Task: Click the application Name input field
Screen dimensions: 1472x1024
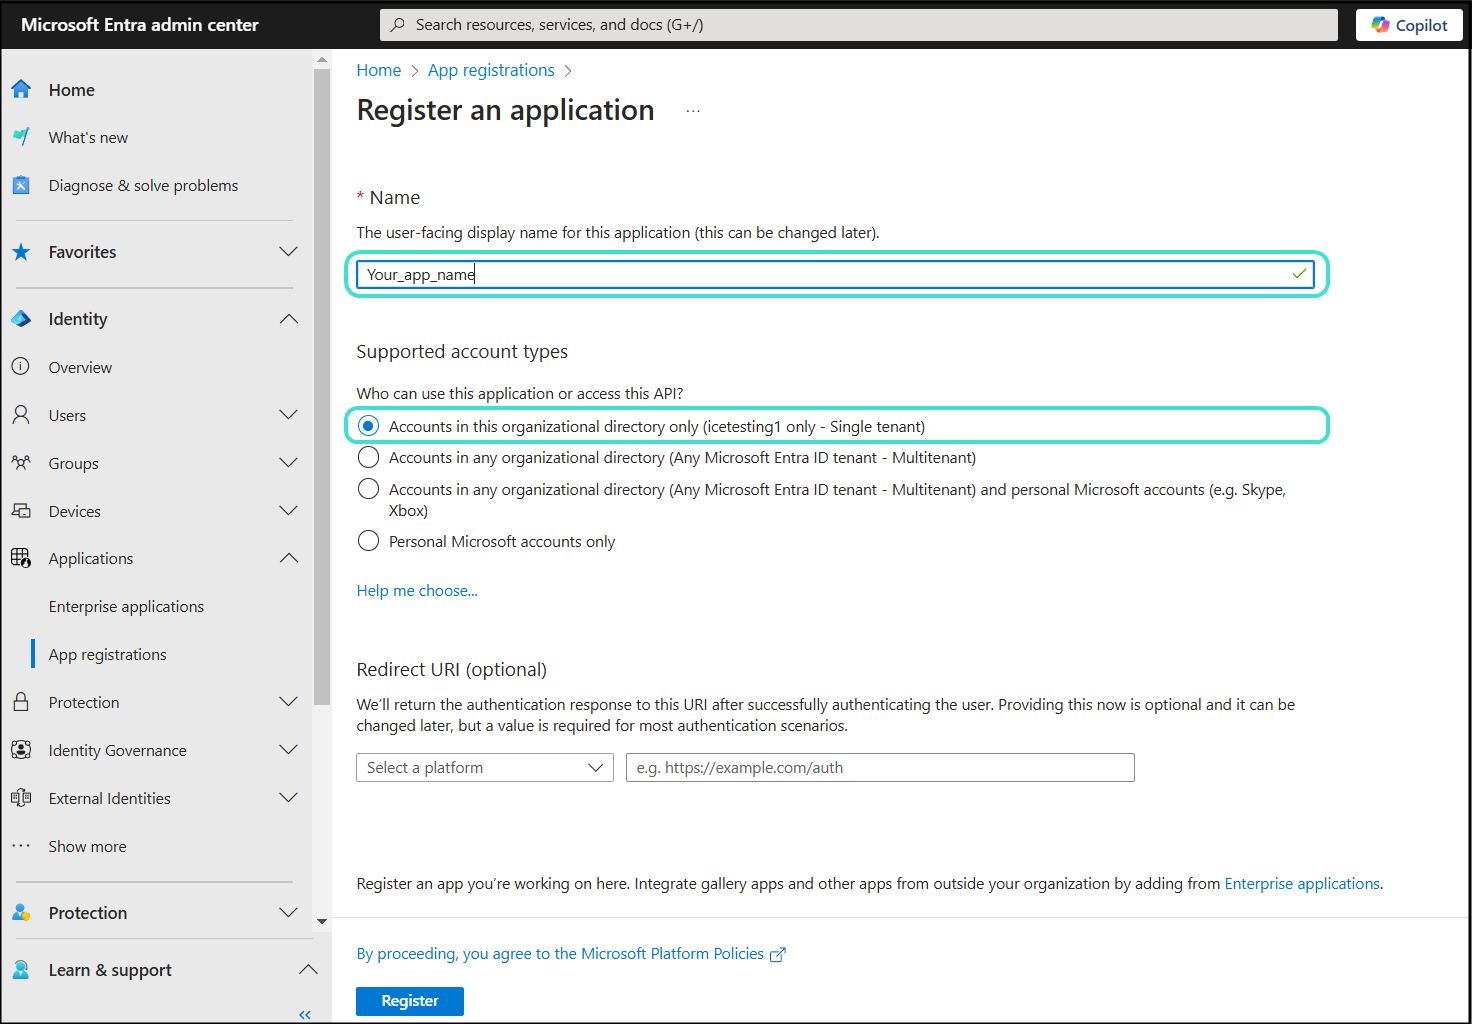Action: tap(835, 274)
